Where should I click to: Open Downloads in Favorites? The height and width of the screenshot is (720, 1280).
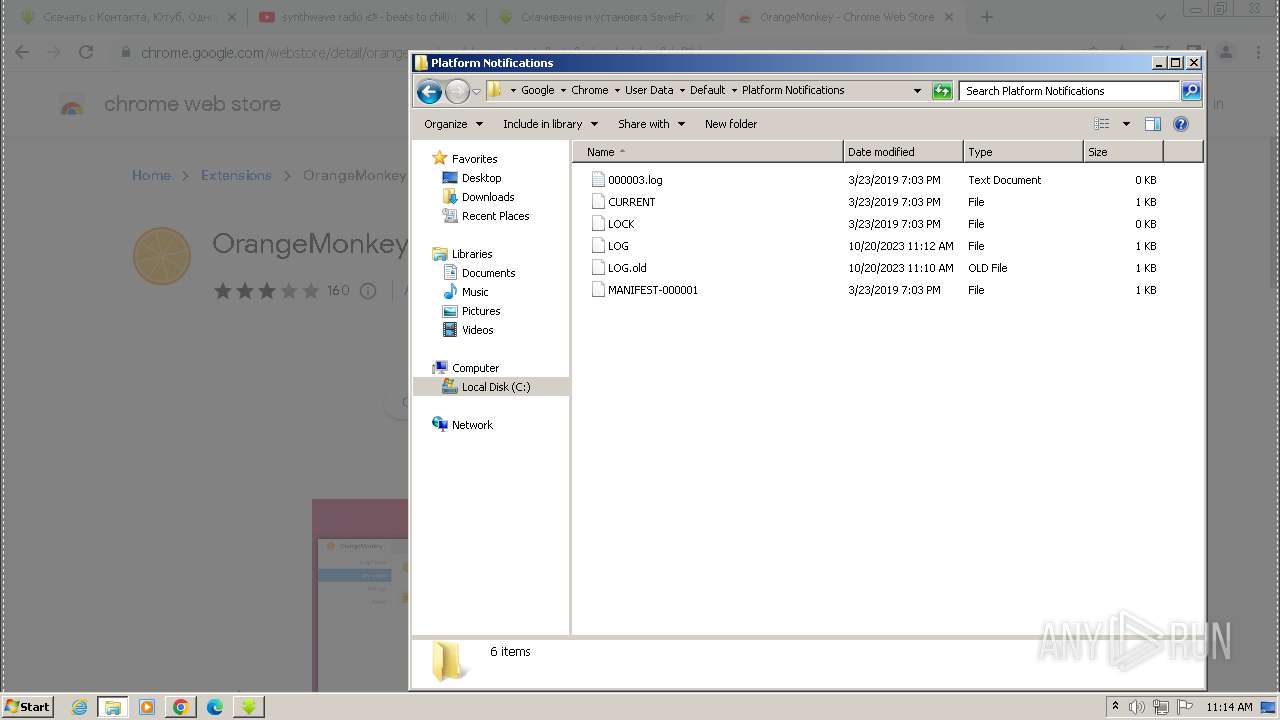(488, 197)
